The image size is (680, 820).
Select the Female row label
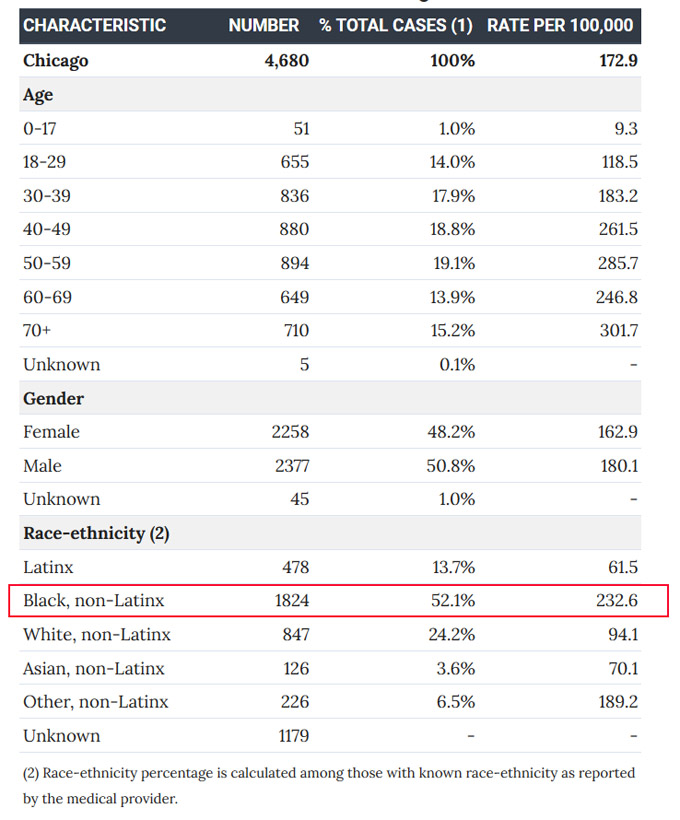click(51, 432)
